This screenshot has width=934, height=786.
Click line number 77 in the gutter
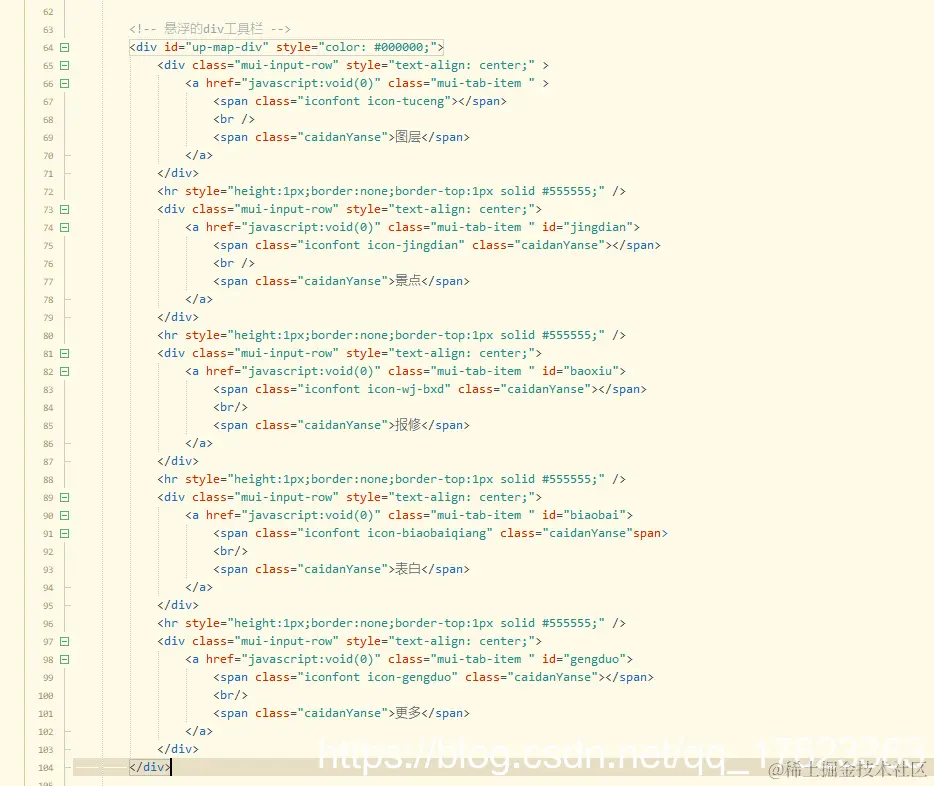(x=48, y=282)
